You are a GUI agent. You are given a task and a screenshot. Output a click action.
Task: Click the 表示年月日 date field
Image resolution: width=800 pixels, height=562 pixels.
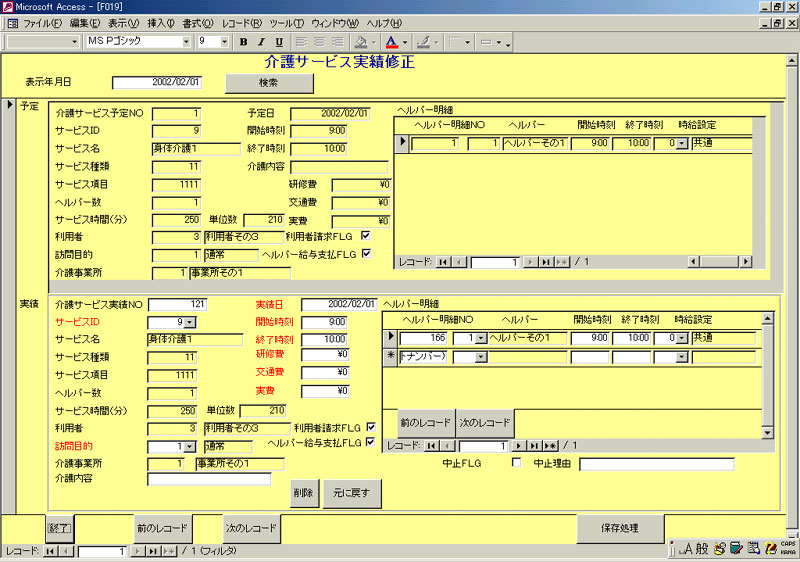pos(157,82)
